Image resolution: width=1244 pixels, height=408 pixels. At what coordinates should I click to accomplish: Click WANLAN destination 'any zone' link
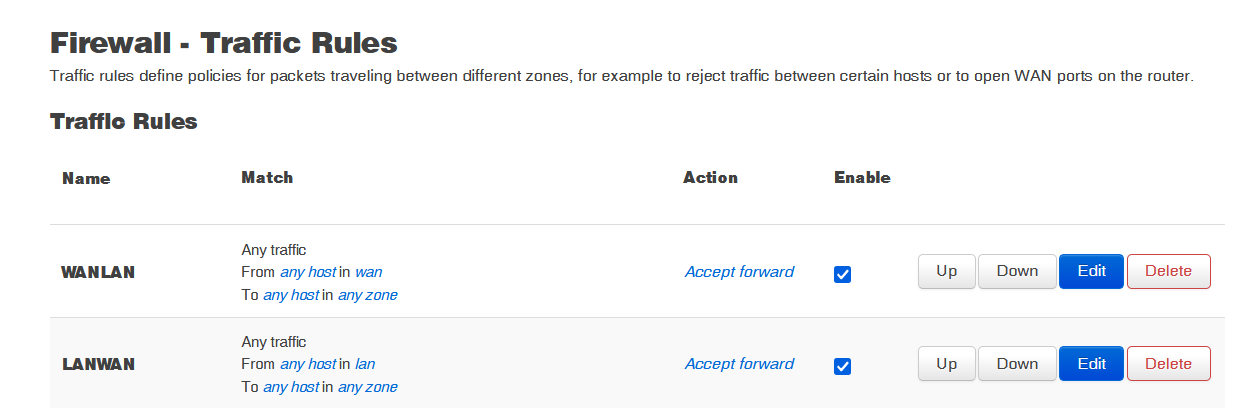tap(367, 295)
